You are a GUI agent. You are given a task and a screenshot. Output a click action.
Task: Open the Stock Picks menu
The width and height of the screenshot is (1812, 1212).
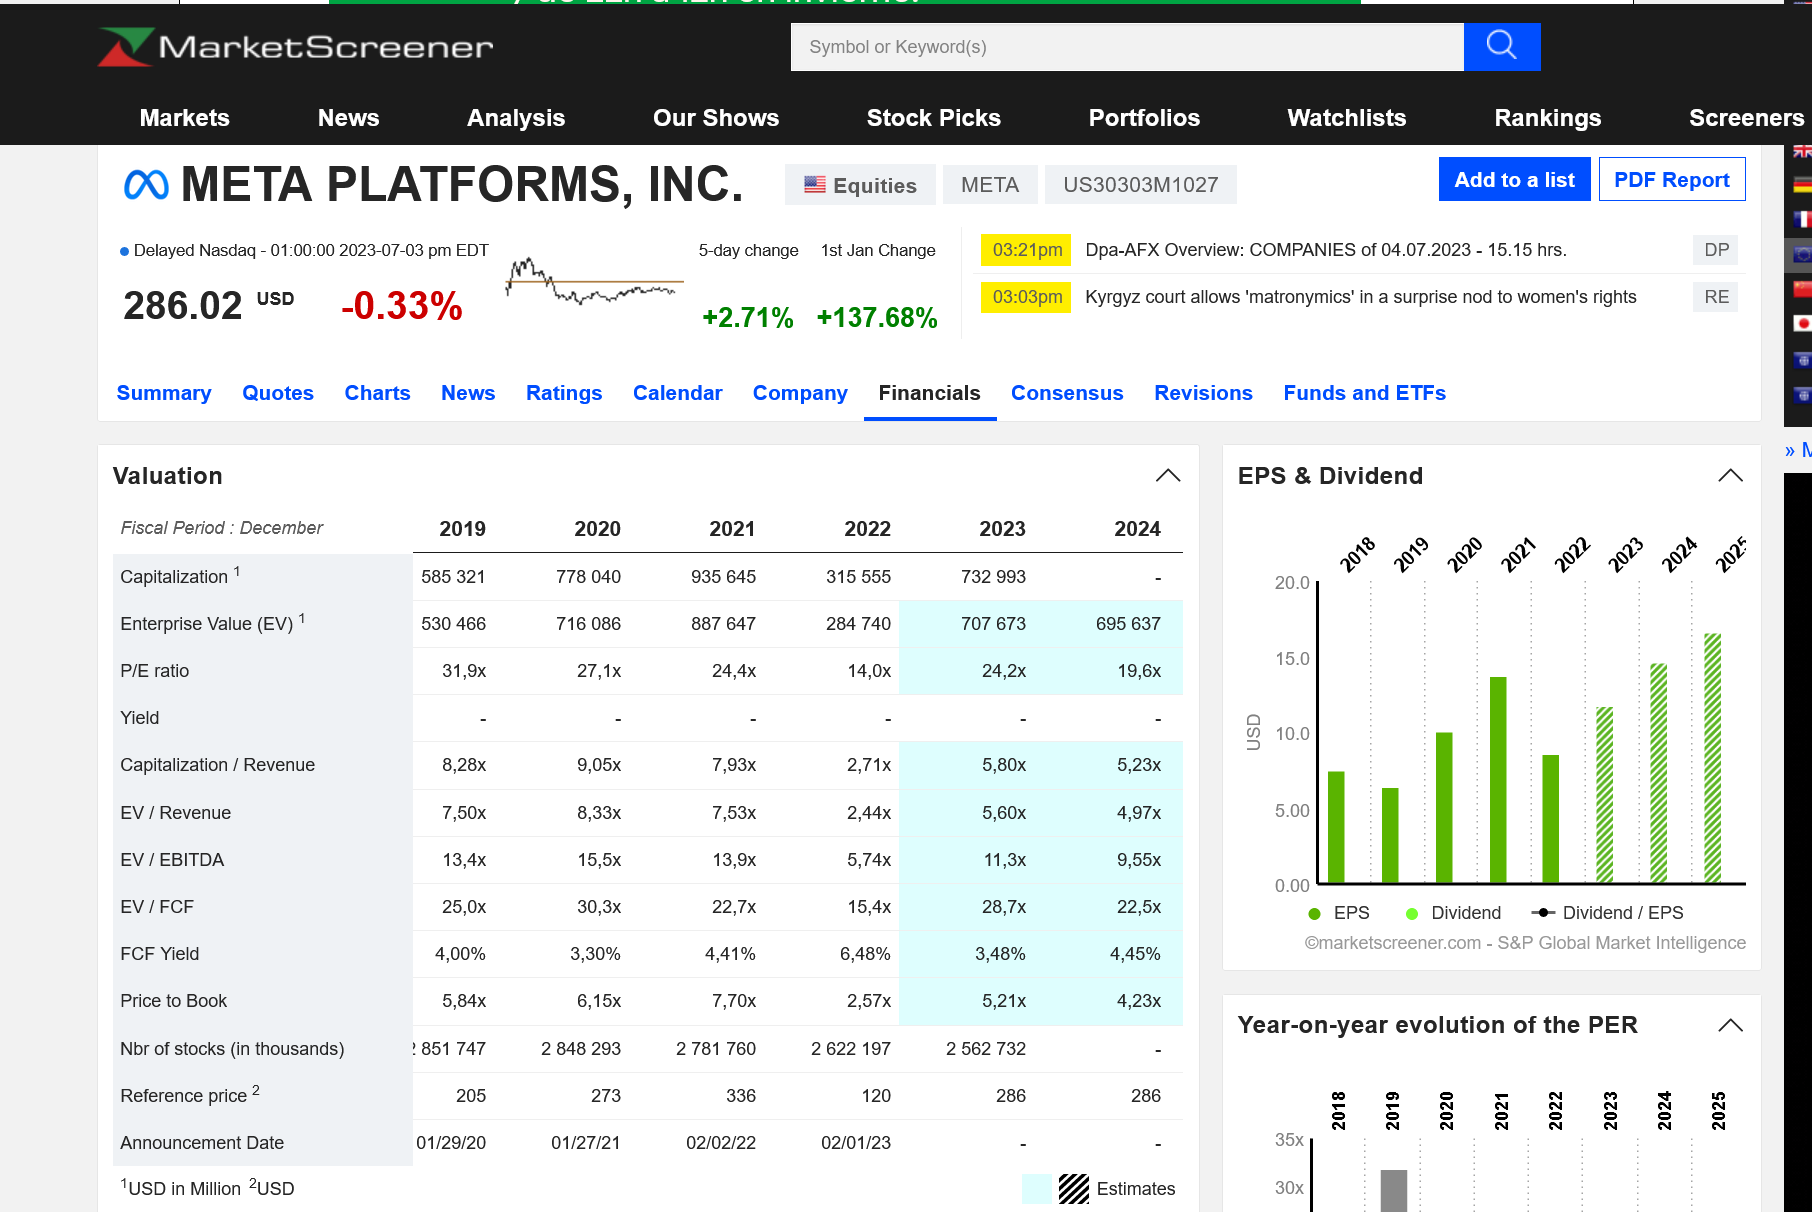pyautogui.click(x=934, y=118)
